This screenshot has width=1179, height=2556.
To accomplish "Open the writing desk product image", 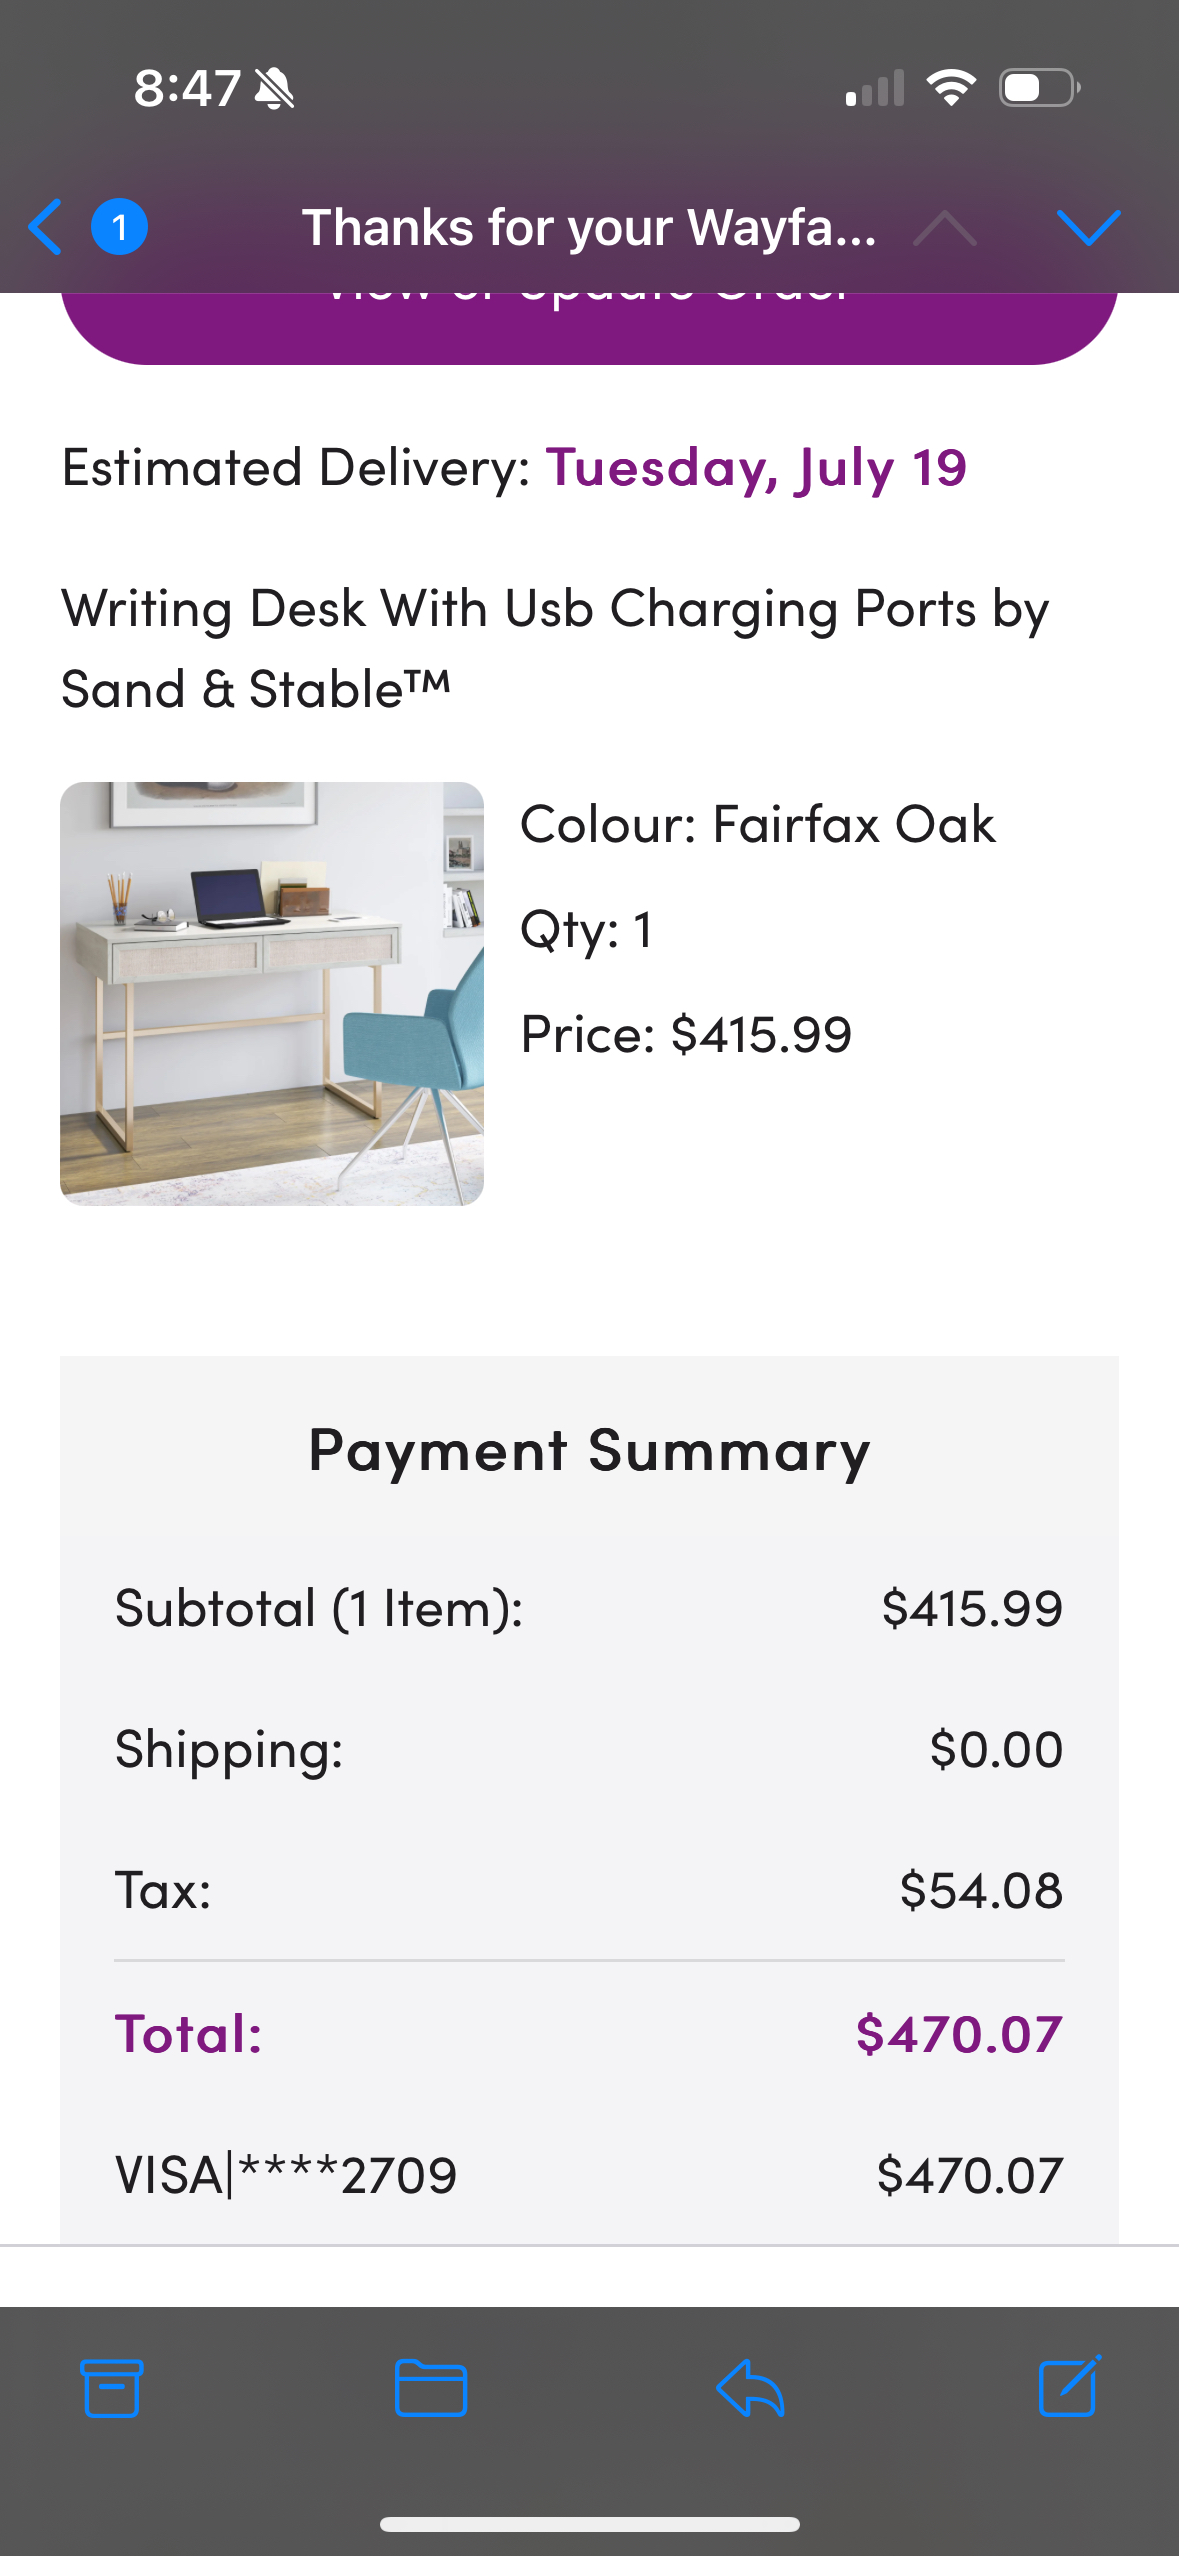I will (x=272, y=993).
